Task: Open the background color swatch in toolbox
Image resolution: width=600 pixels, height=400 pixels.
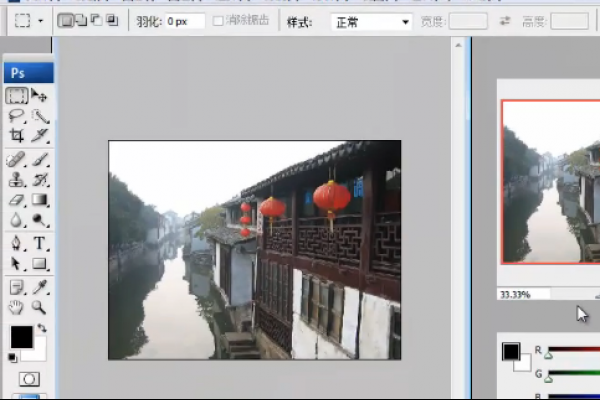Action: (38, 353)
